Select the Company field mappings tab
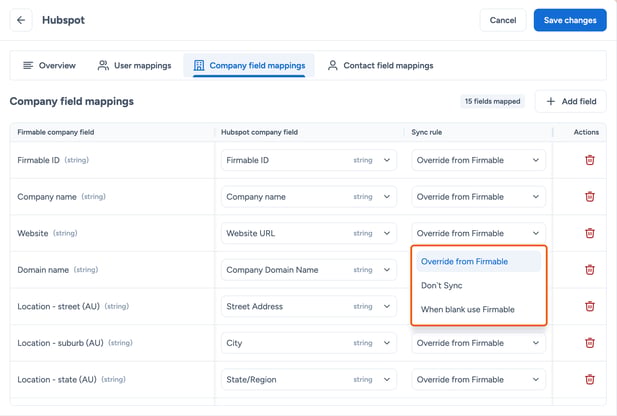The width and height of the screenshot is (617, 416). coord(249,65)
